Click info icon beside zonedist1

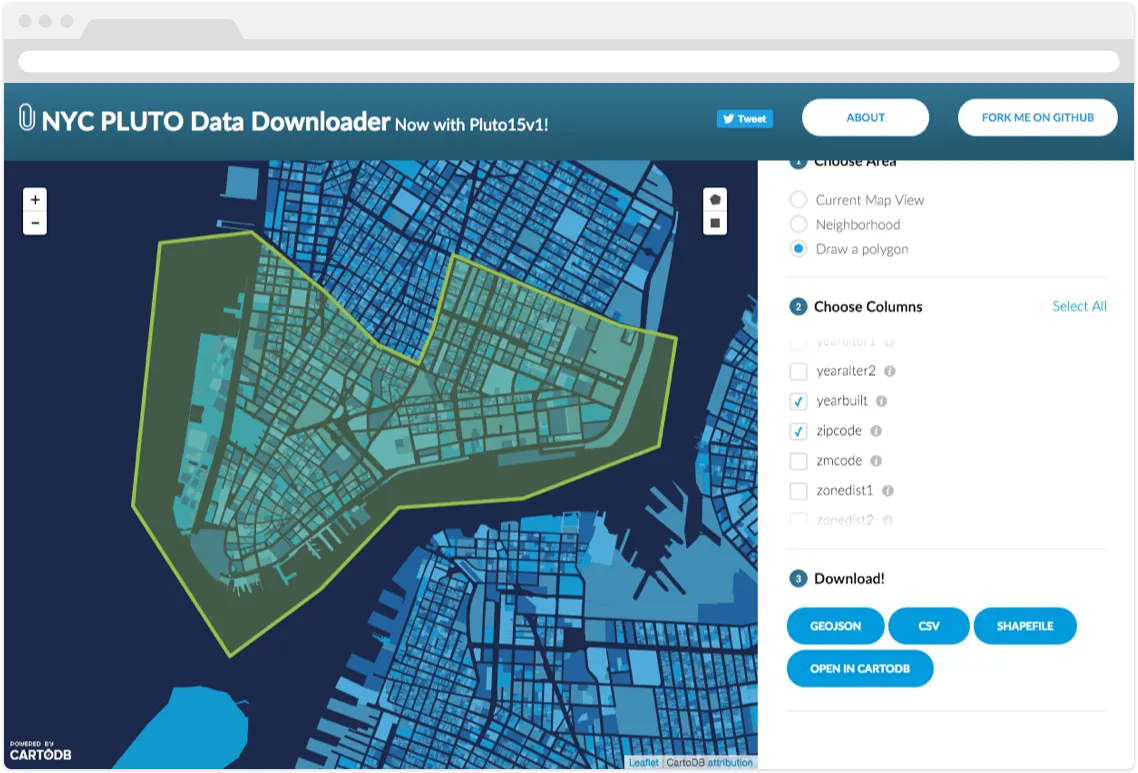tap(888, 491)
